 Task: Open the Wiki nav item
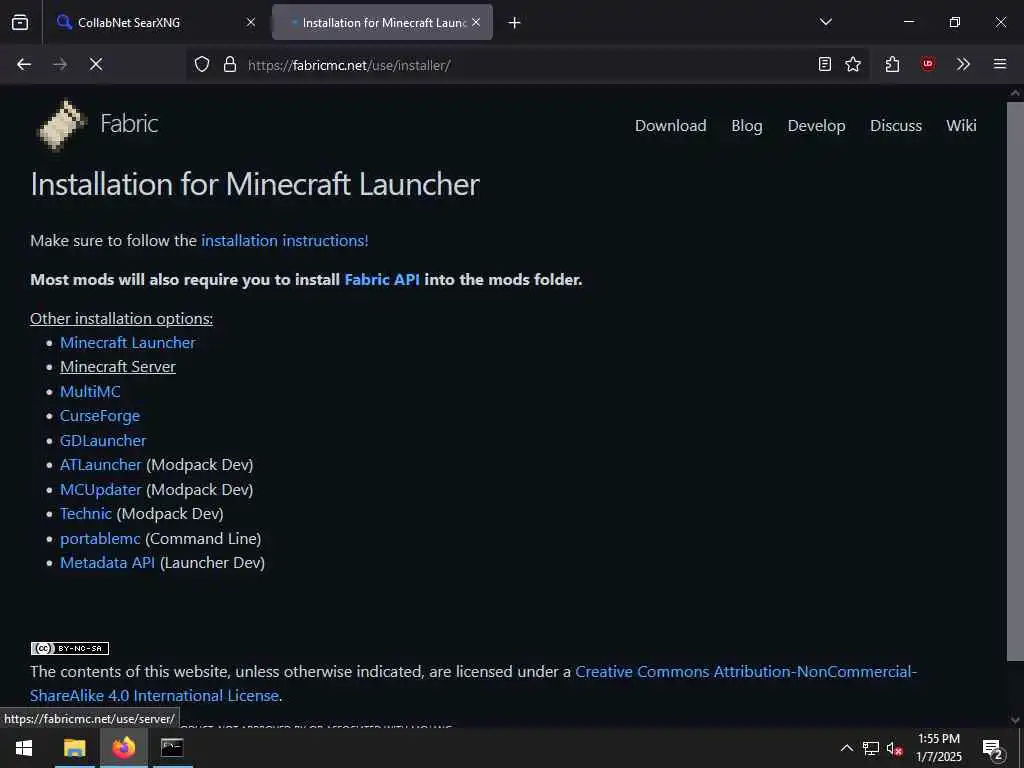pyautogui.click(x=961, y=125)
